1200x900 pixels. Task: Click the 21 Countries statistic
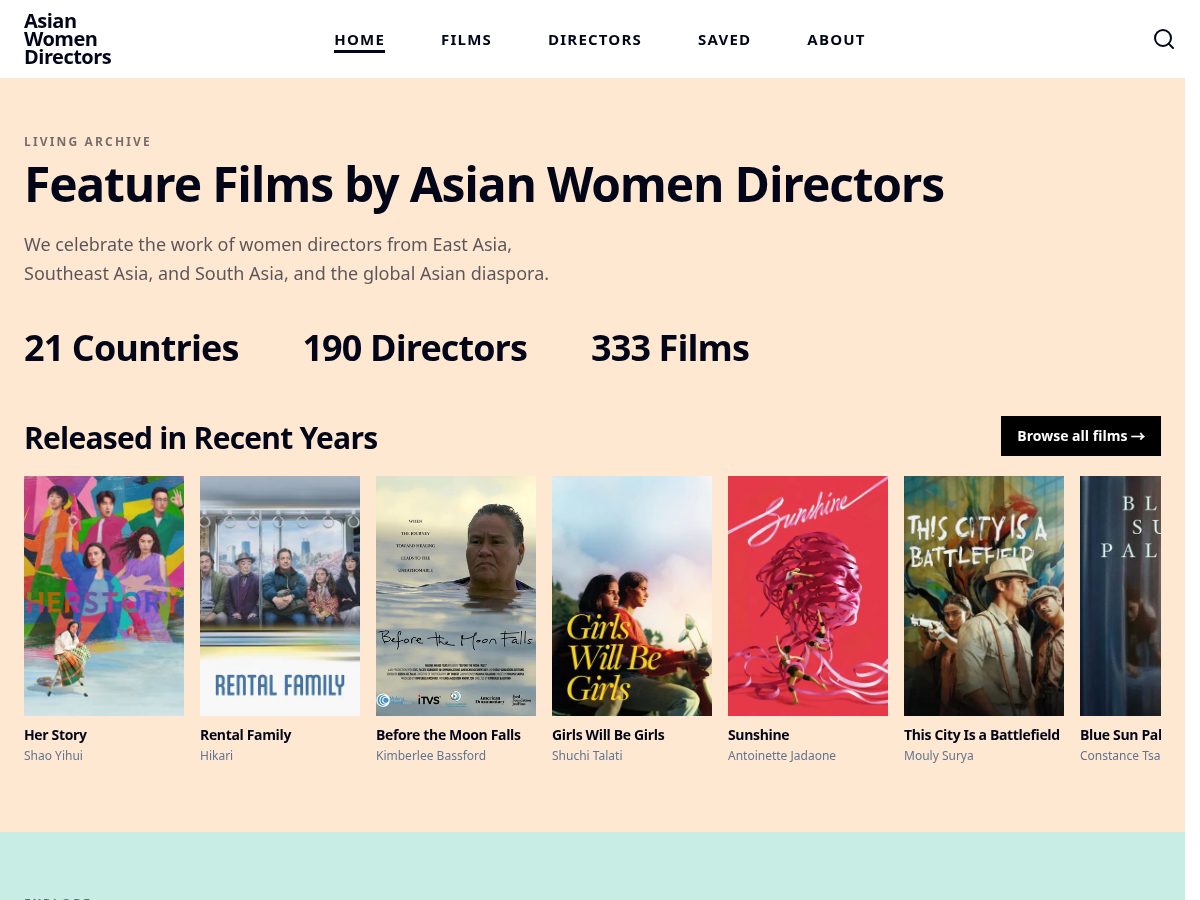(131, 348)
